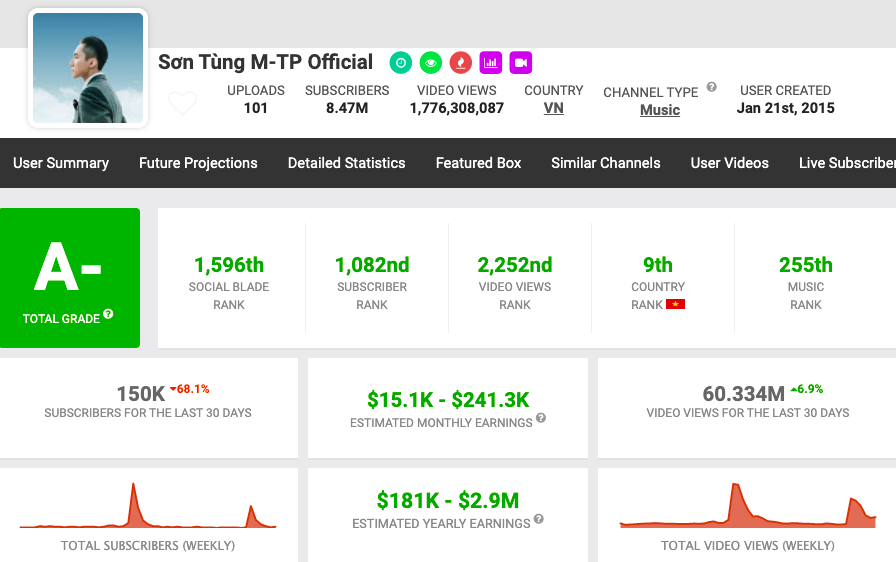Click the help icon next to Channel Type
The width and height of the screenshot is (896, 562).
711,87
